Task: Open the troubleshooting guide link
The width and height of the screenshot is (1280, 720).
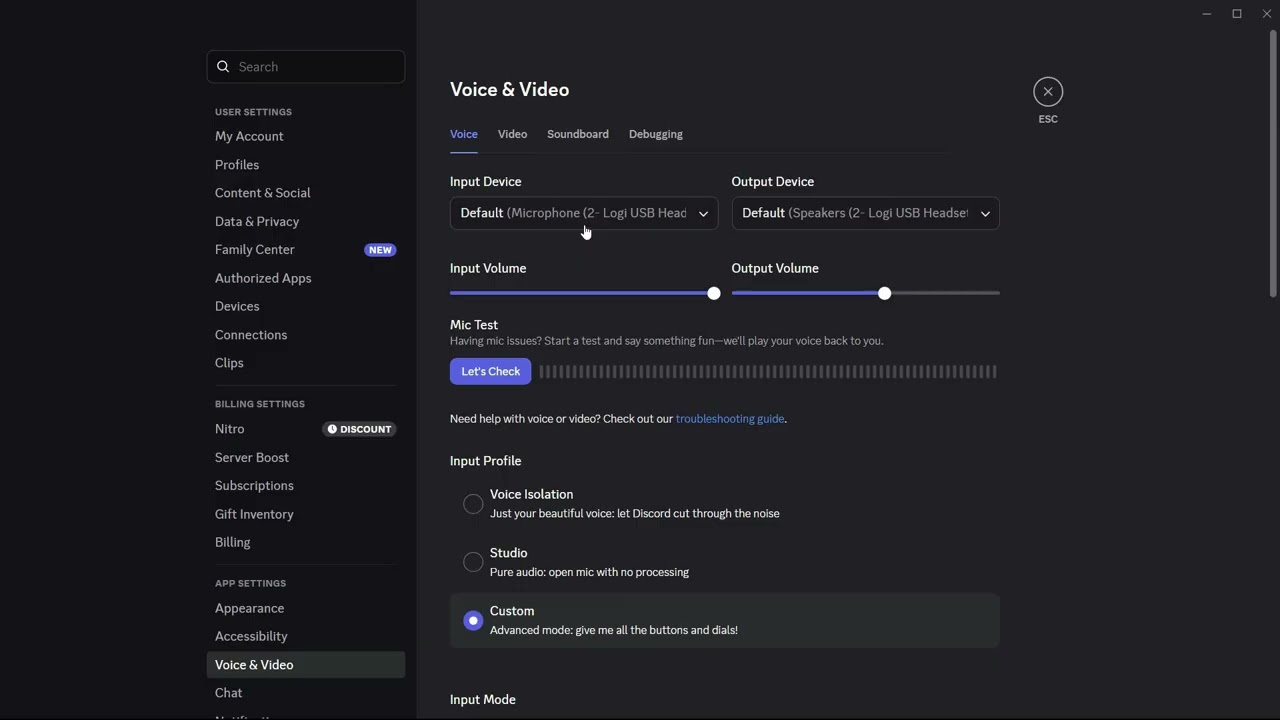Action: click(730, 419)
